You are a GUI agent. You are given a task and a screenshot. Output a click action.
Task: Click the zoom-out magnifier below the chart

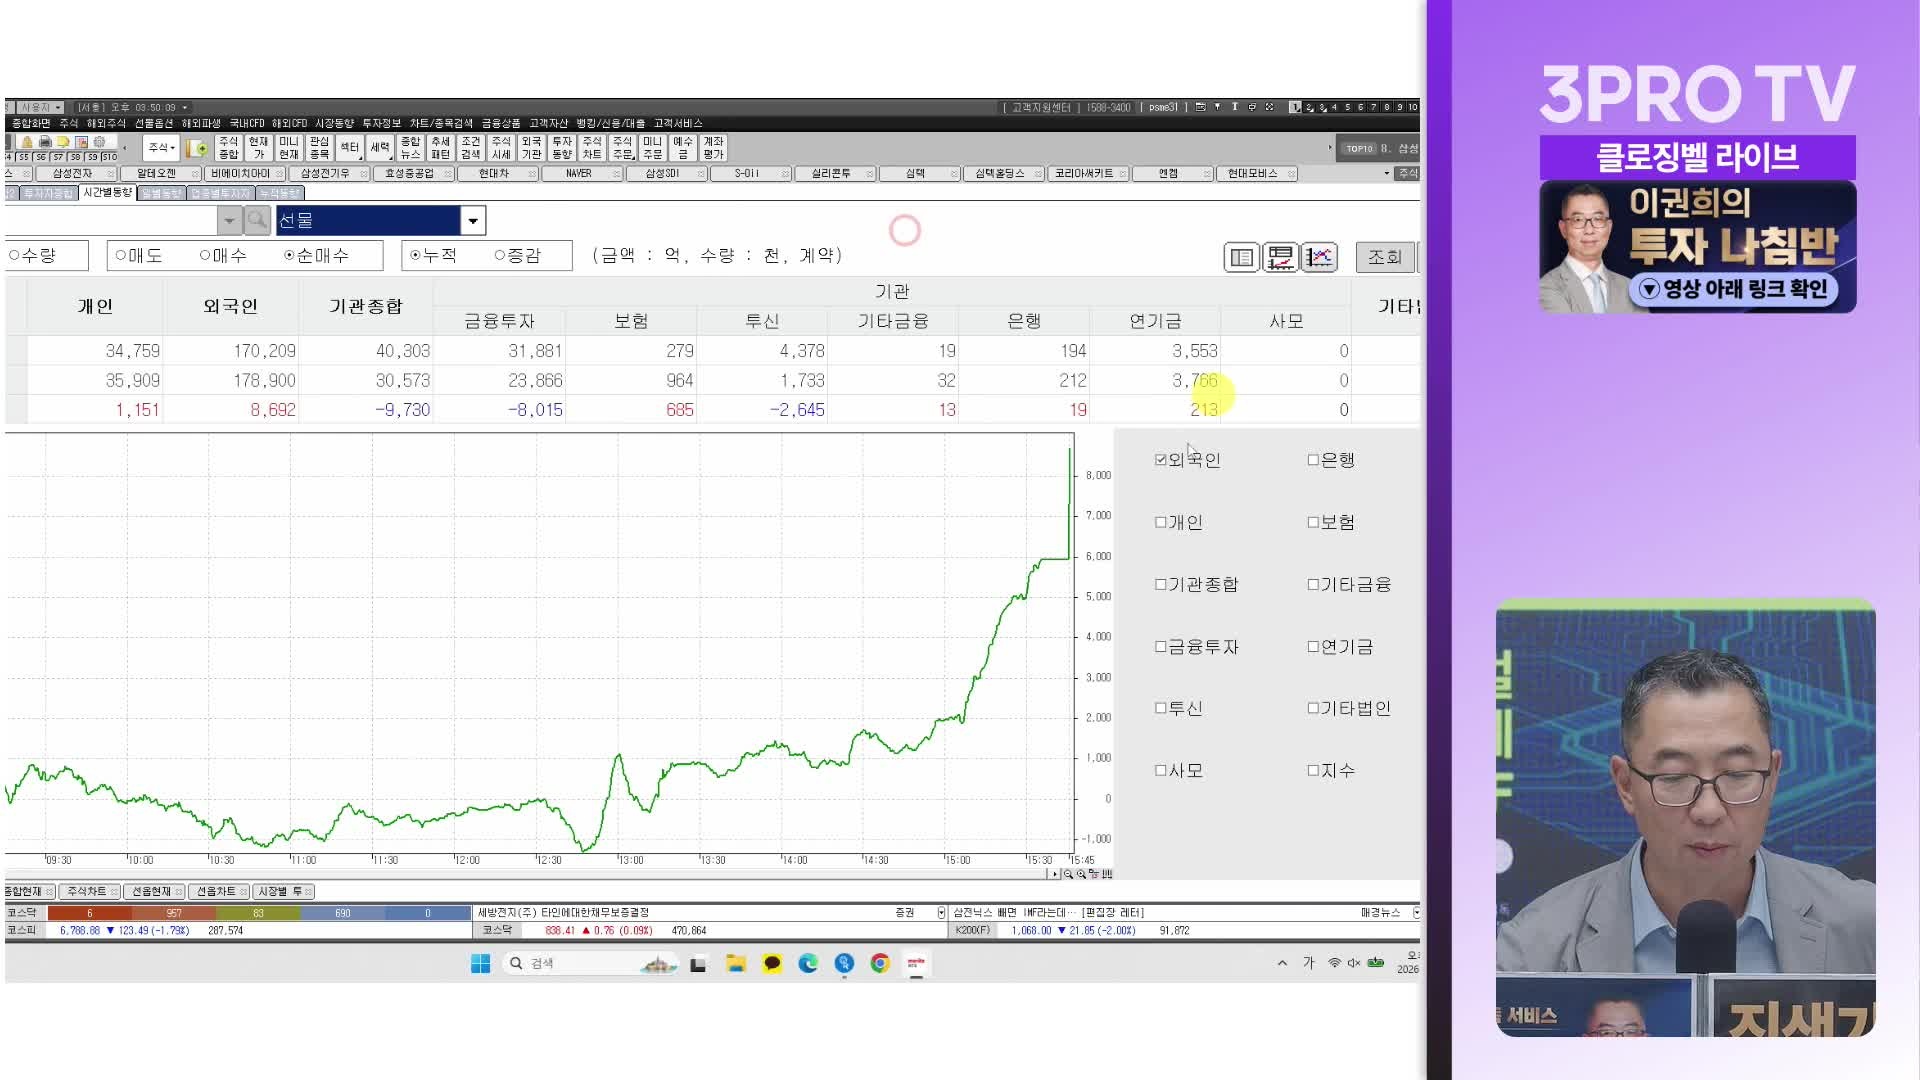[x=1068, y=874]
